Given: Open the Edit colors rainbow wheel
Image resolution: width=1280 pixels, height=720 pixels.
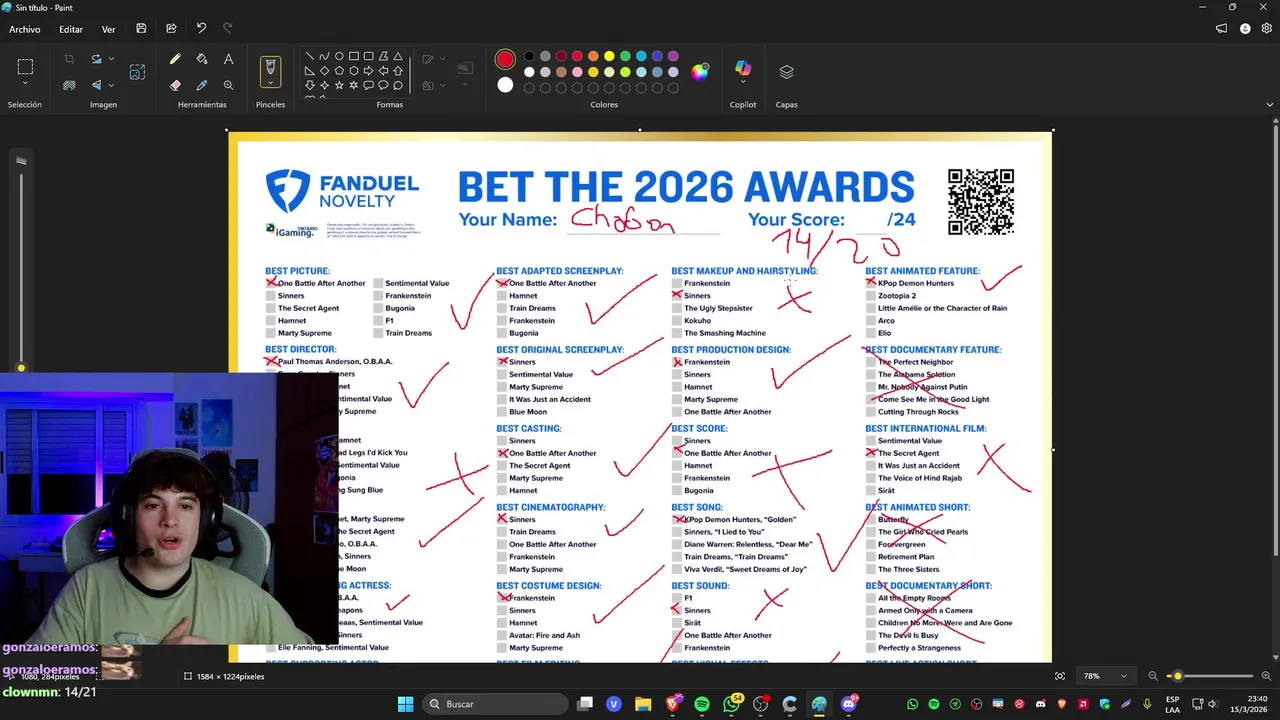Looking at the screenshot, I should coord(700,71).
